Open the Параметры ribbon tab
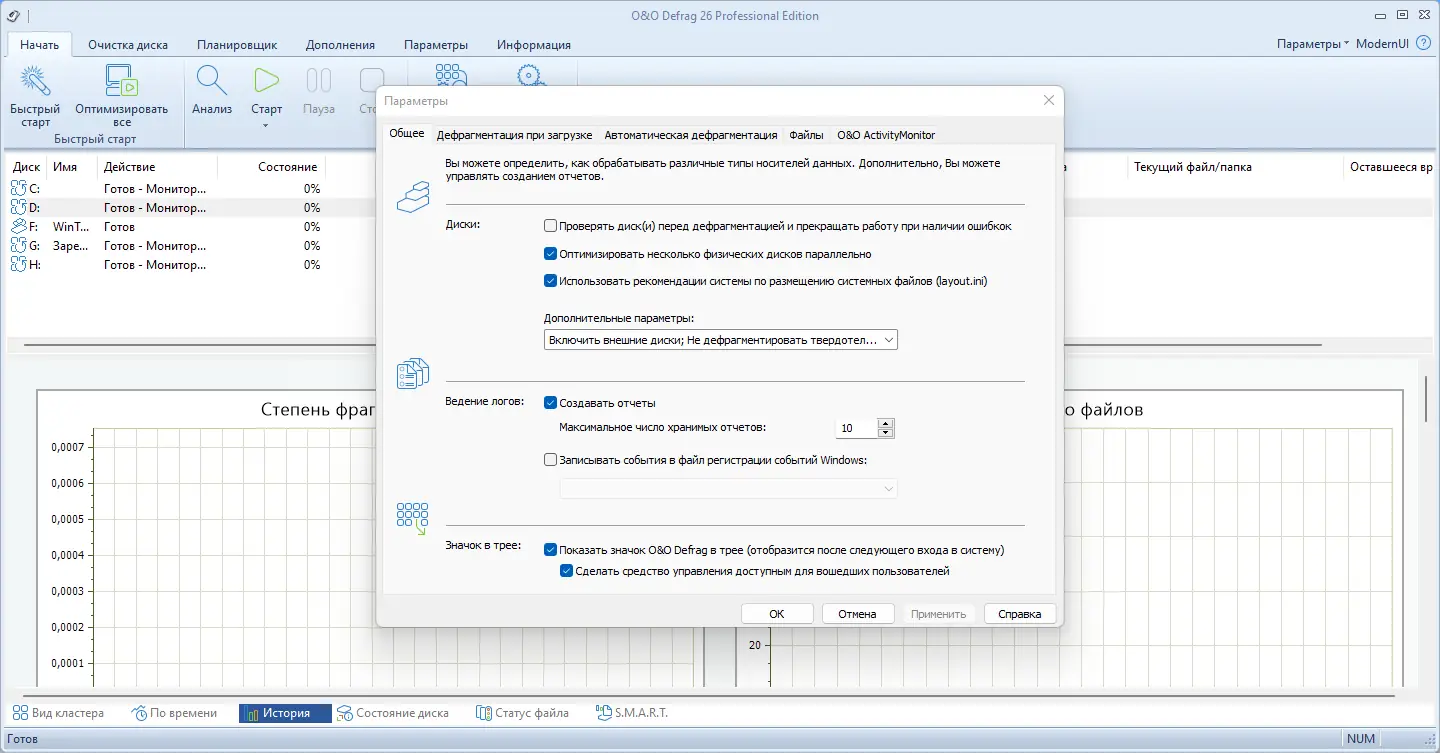The image size is (1440, 753). click(436, 45)
